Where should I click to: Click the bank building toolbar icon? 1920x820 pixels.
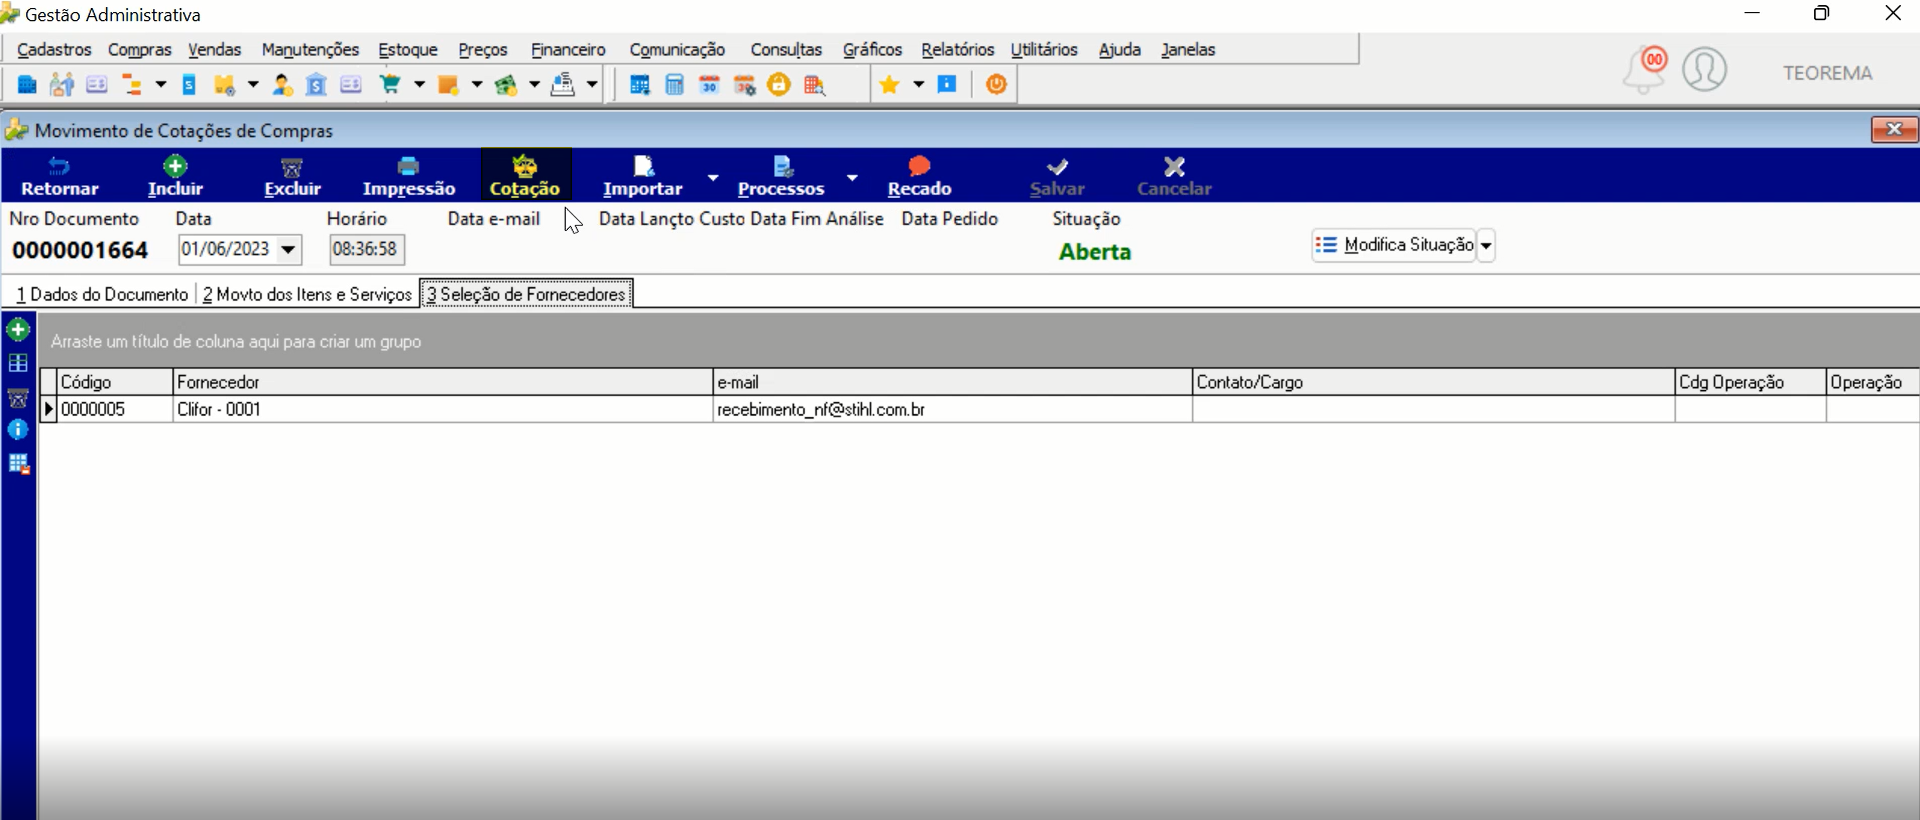[316, 85]
